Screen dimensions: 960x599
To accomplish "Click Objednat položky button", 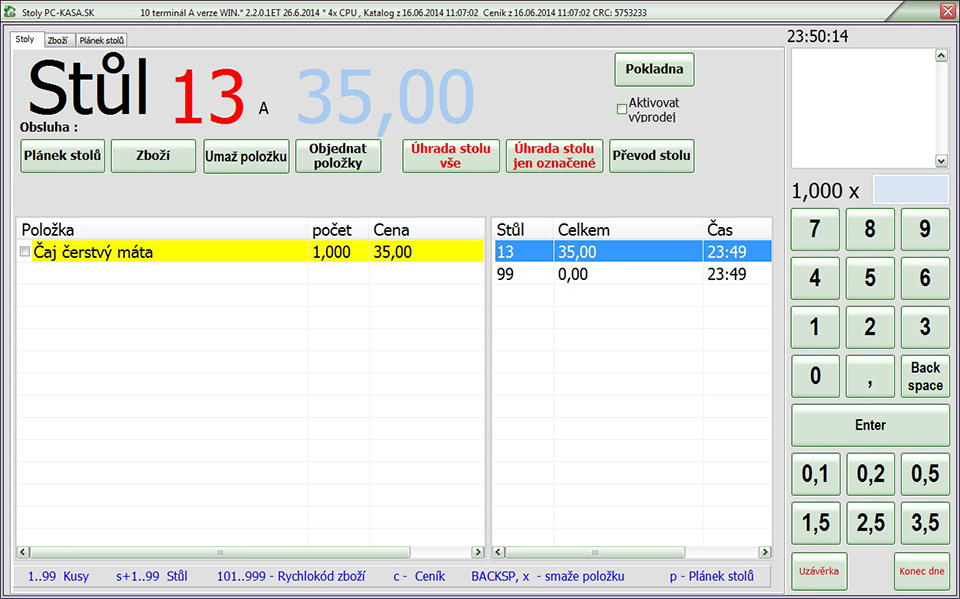I will pyautogui.click(x=338, y=156).
